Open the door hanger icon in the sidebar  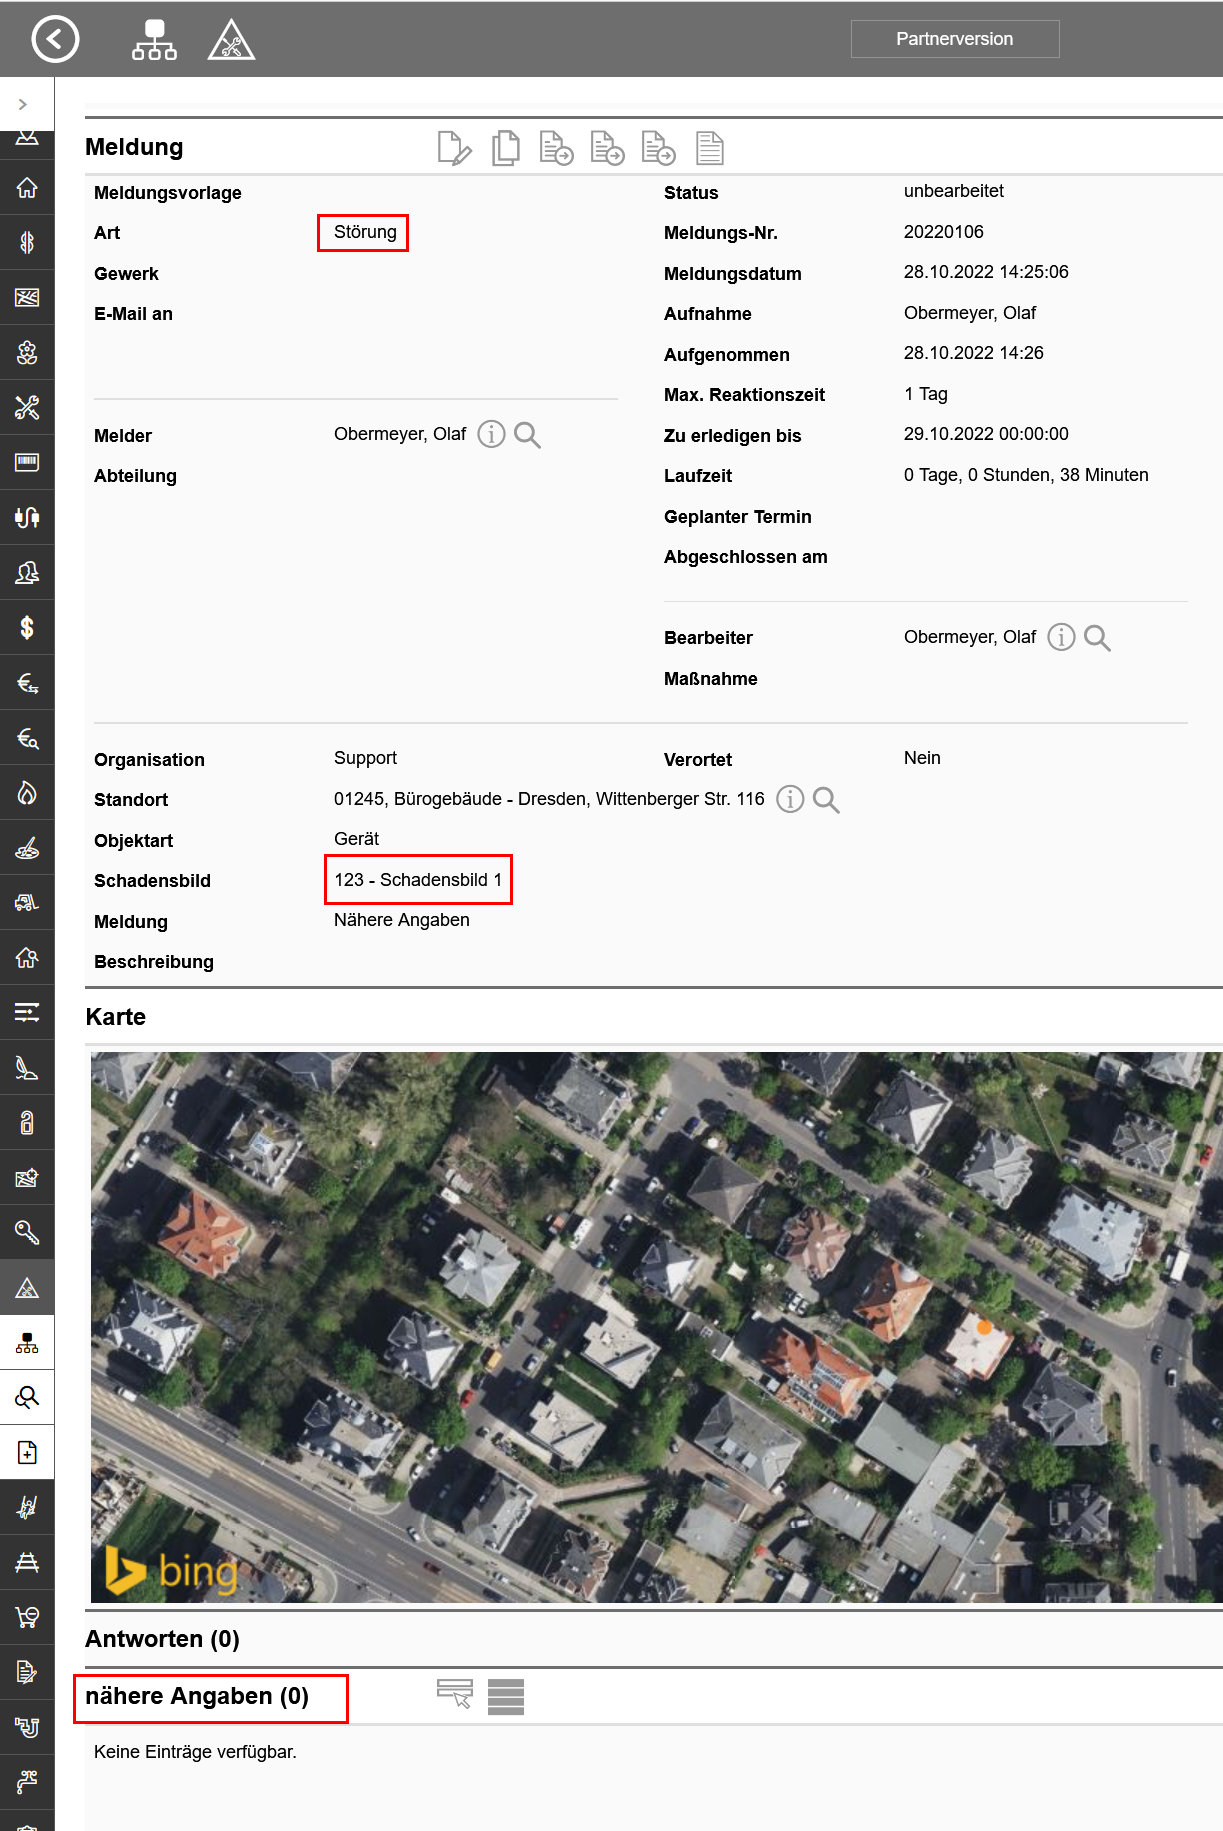27,1123
